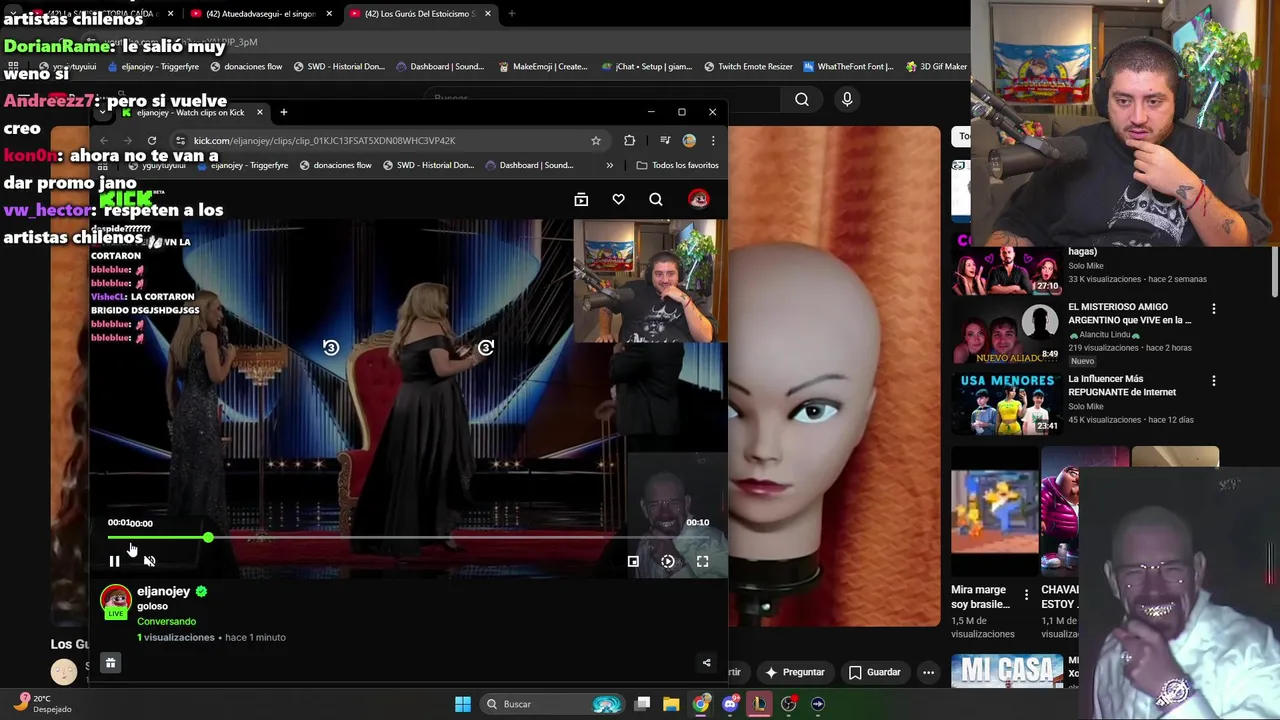Click the gift icon below the clip
This screenshot has height=720, width=1280.
click(110, 663)
